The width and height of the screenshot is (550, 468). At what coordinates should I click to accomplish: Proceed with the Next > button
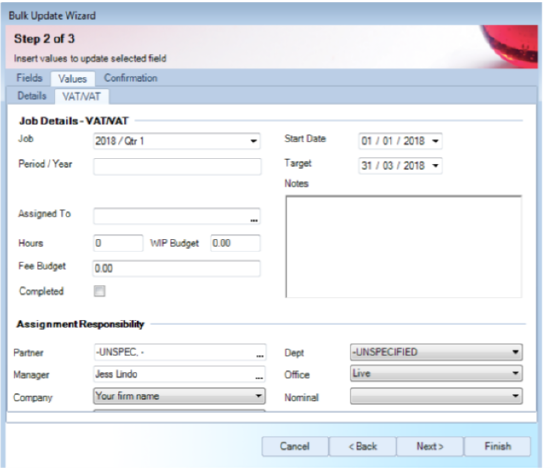430,446
